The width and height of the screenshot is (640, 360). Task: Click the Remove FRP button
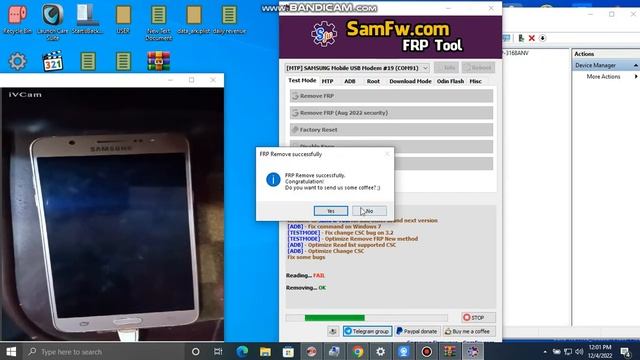[x=391, y=96]
